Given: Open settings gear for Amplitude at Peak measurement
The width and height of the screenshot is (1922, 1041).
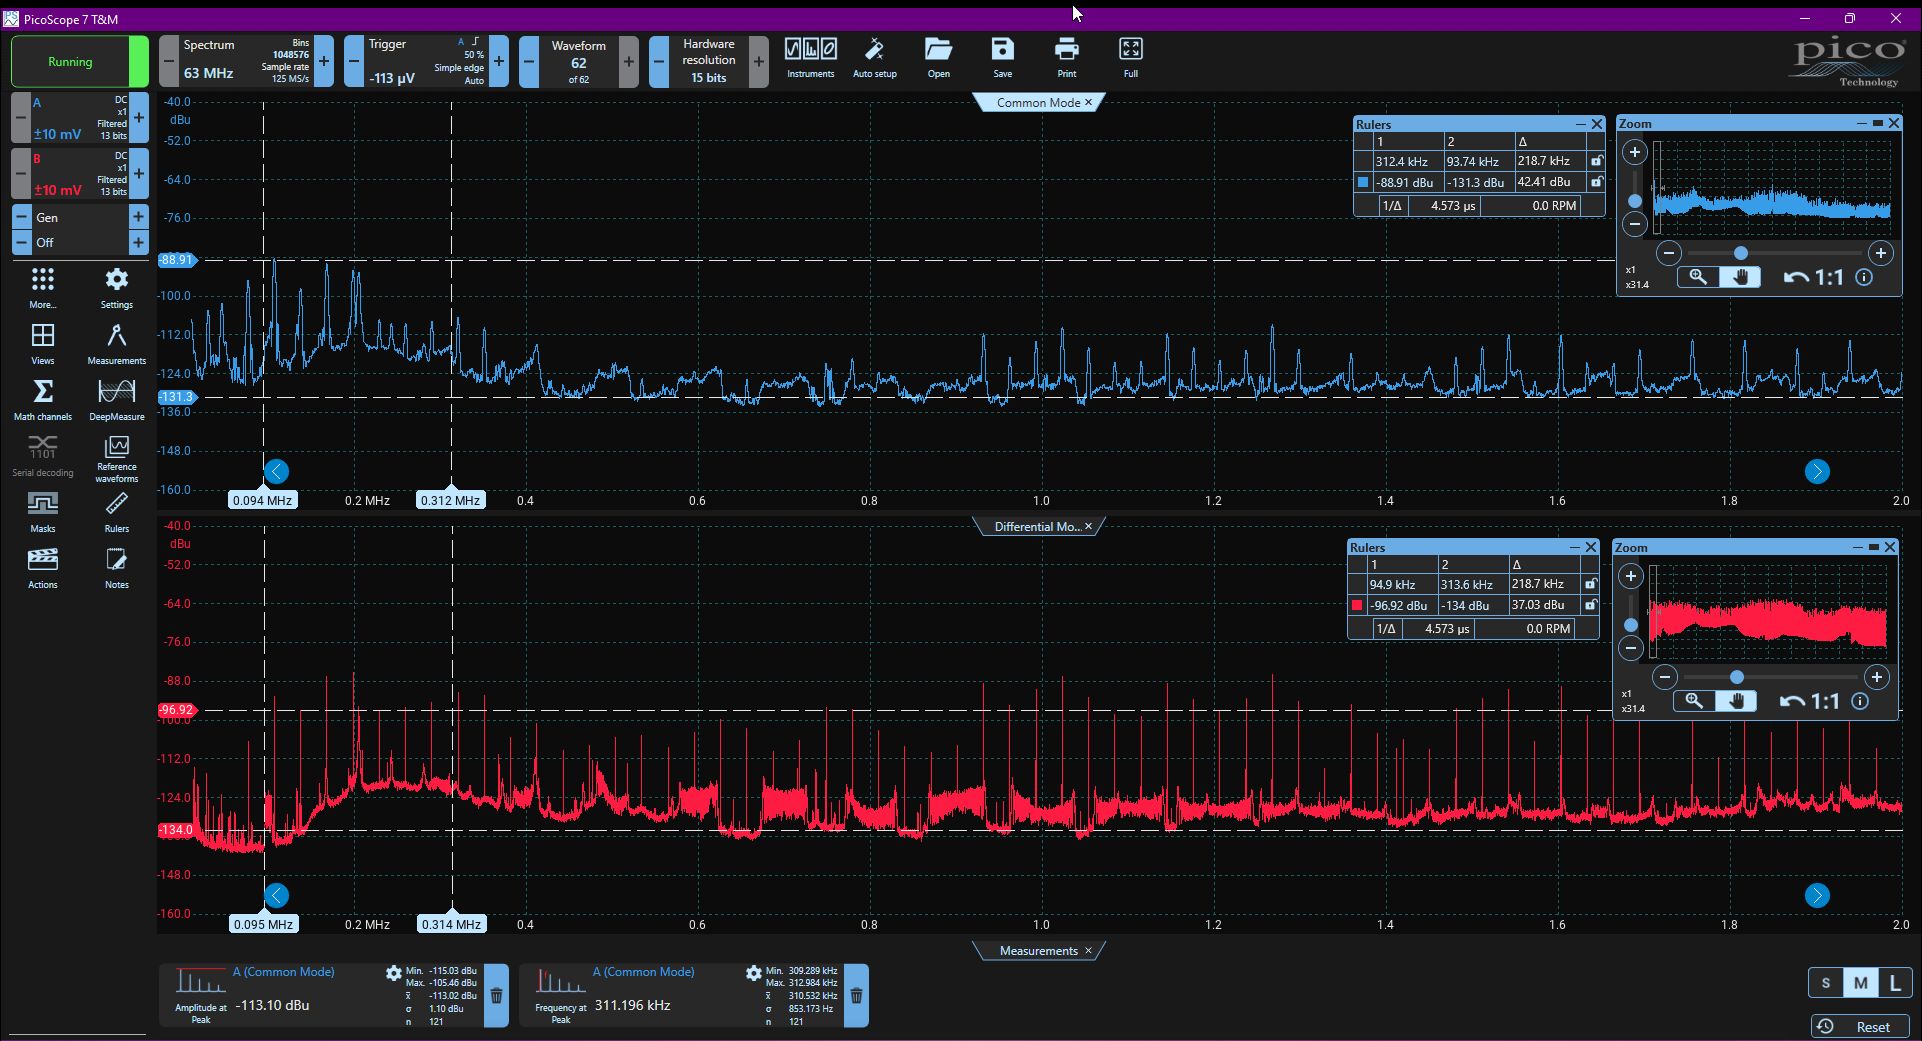Looking at the screenshot, I should pyautogui.click(x=393, y=973).
